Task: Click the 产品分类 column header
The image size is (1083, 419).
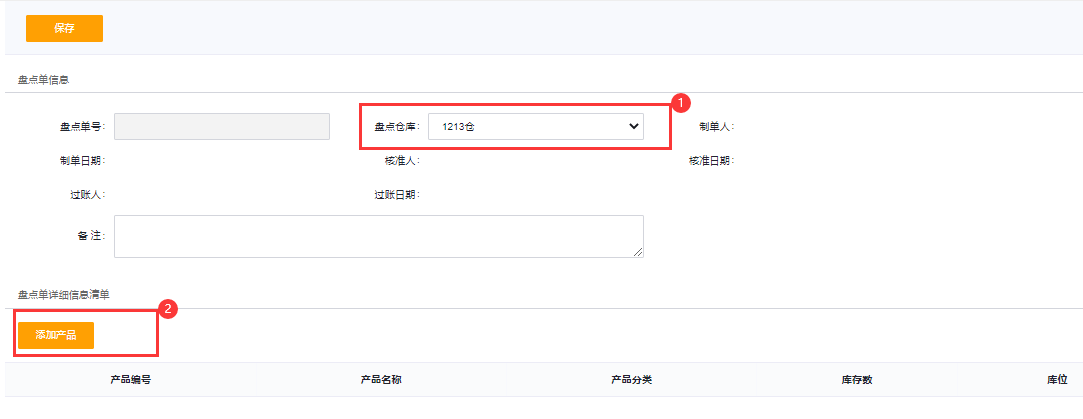Action: 631,380
